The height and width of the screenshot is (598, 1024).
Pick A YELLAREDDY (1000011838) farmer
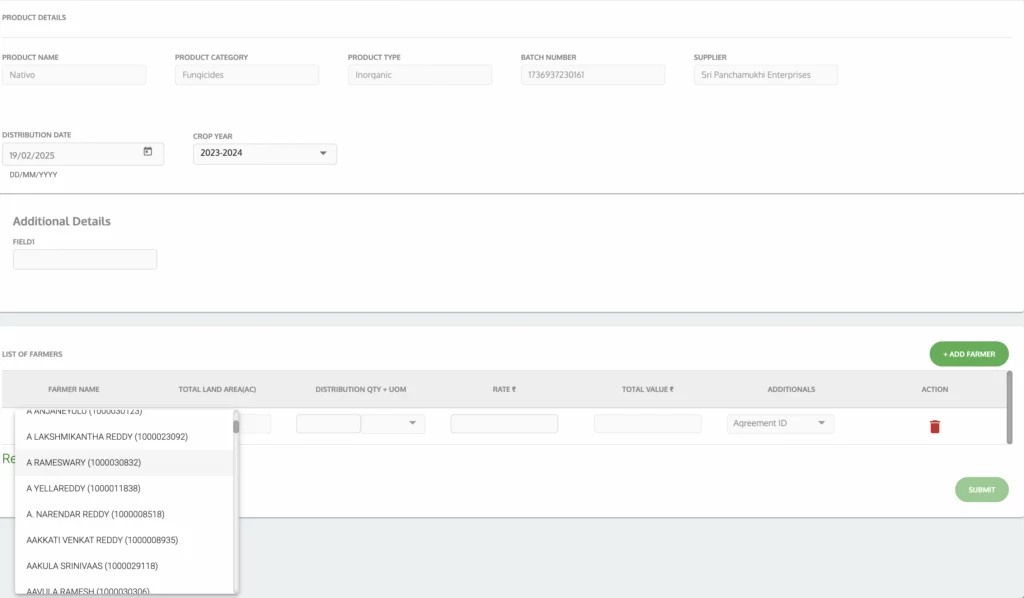124,488
